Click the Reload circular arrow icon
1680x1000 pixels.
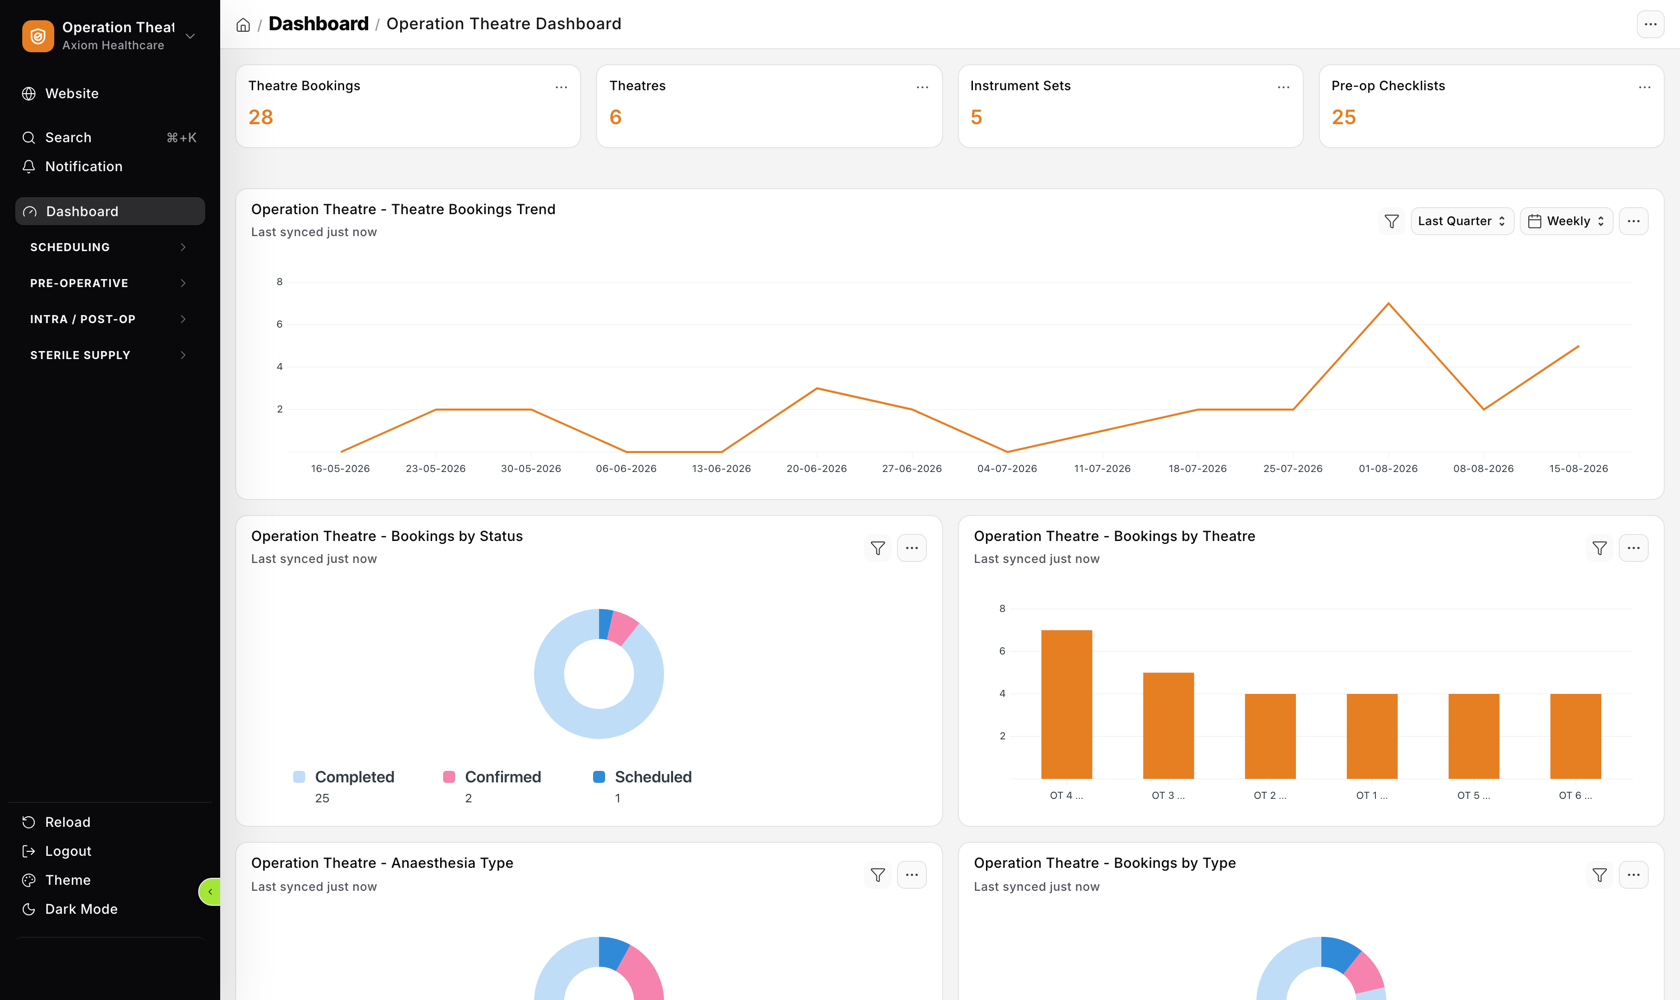(29, 822)
